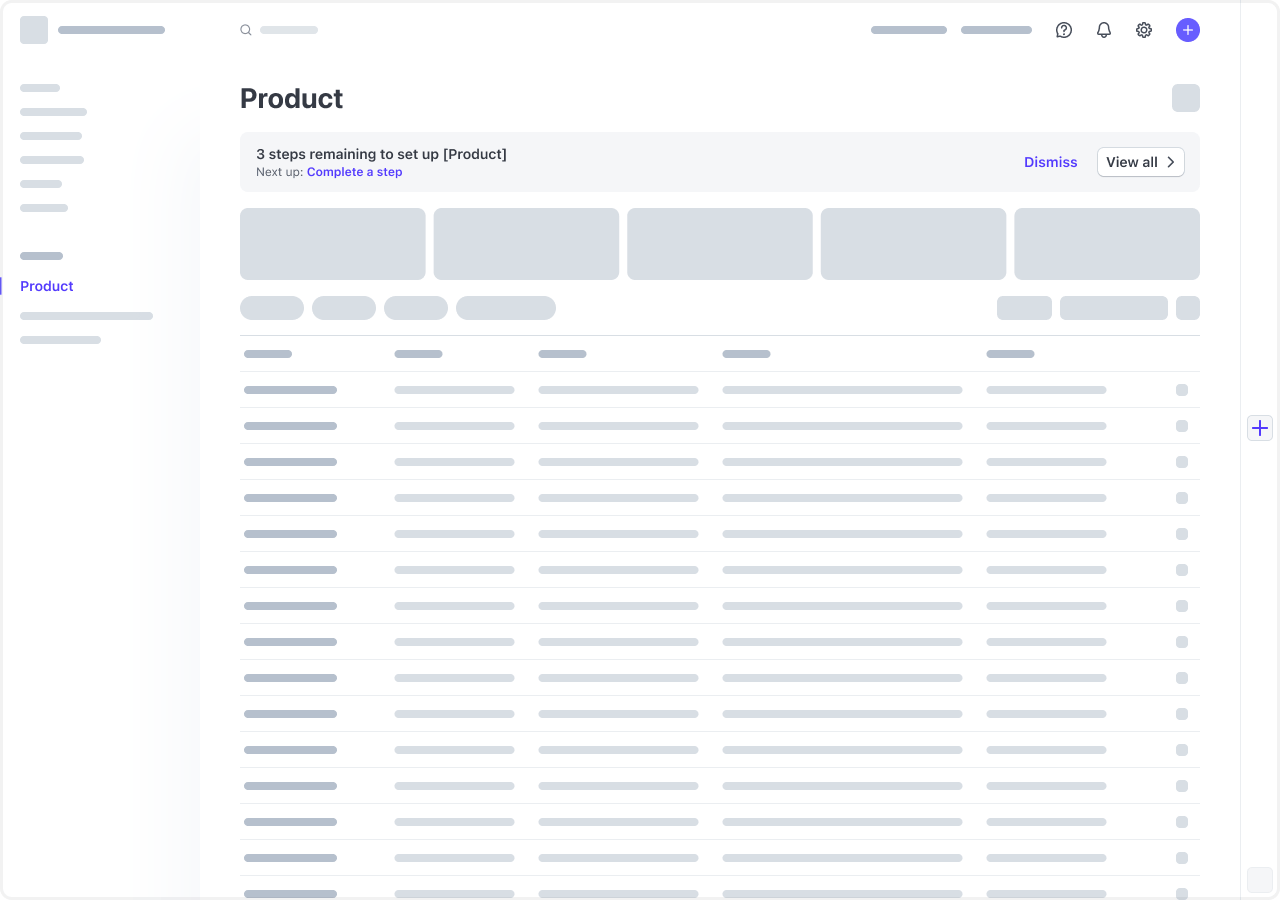Image resolution: width=1280 pixels, height=900 pixels.
Task: Toggle the square control beside the page title
Action: point(1185,98)
